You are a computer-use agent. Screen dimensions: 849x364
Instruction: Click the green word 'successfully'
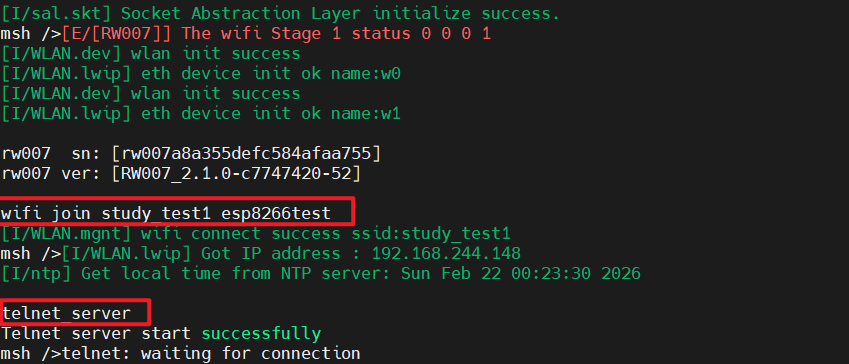click(262, 333)
